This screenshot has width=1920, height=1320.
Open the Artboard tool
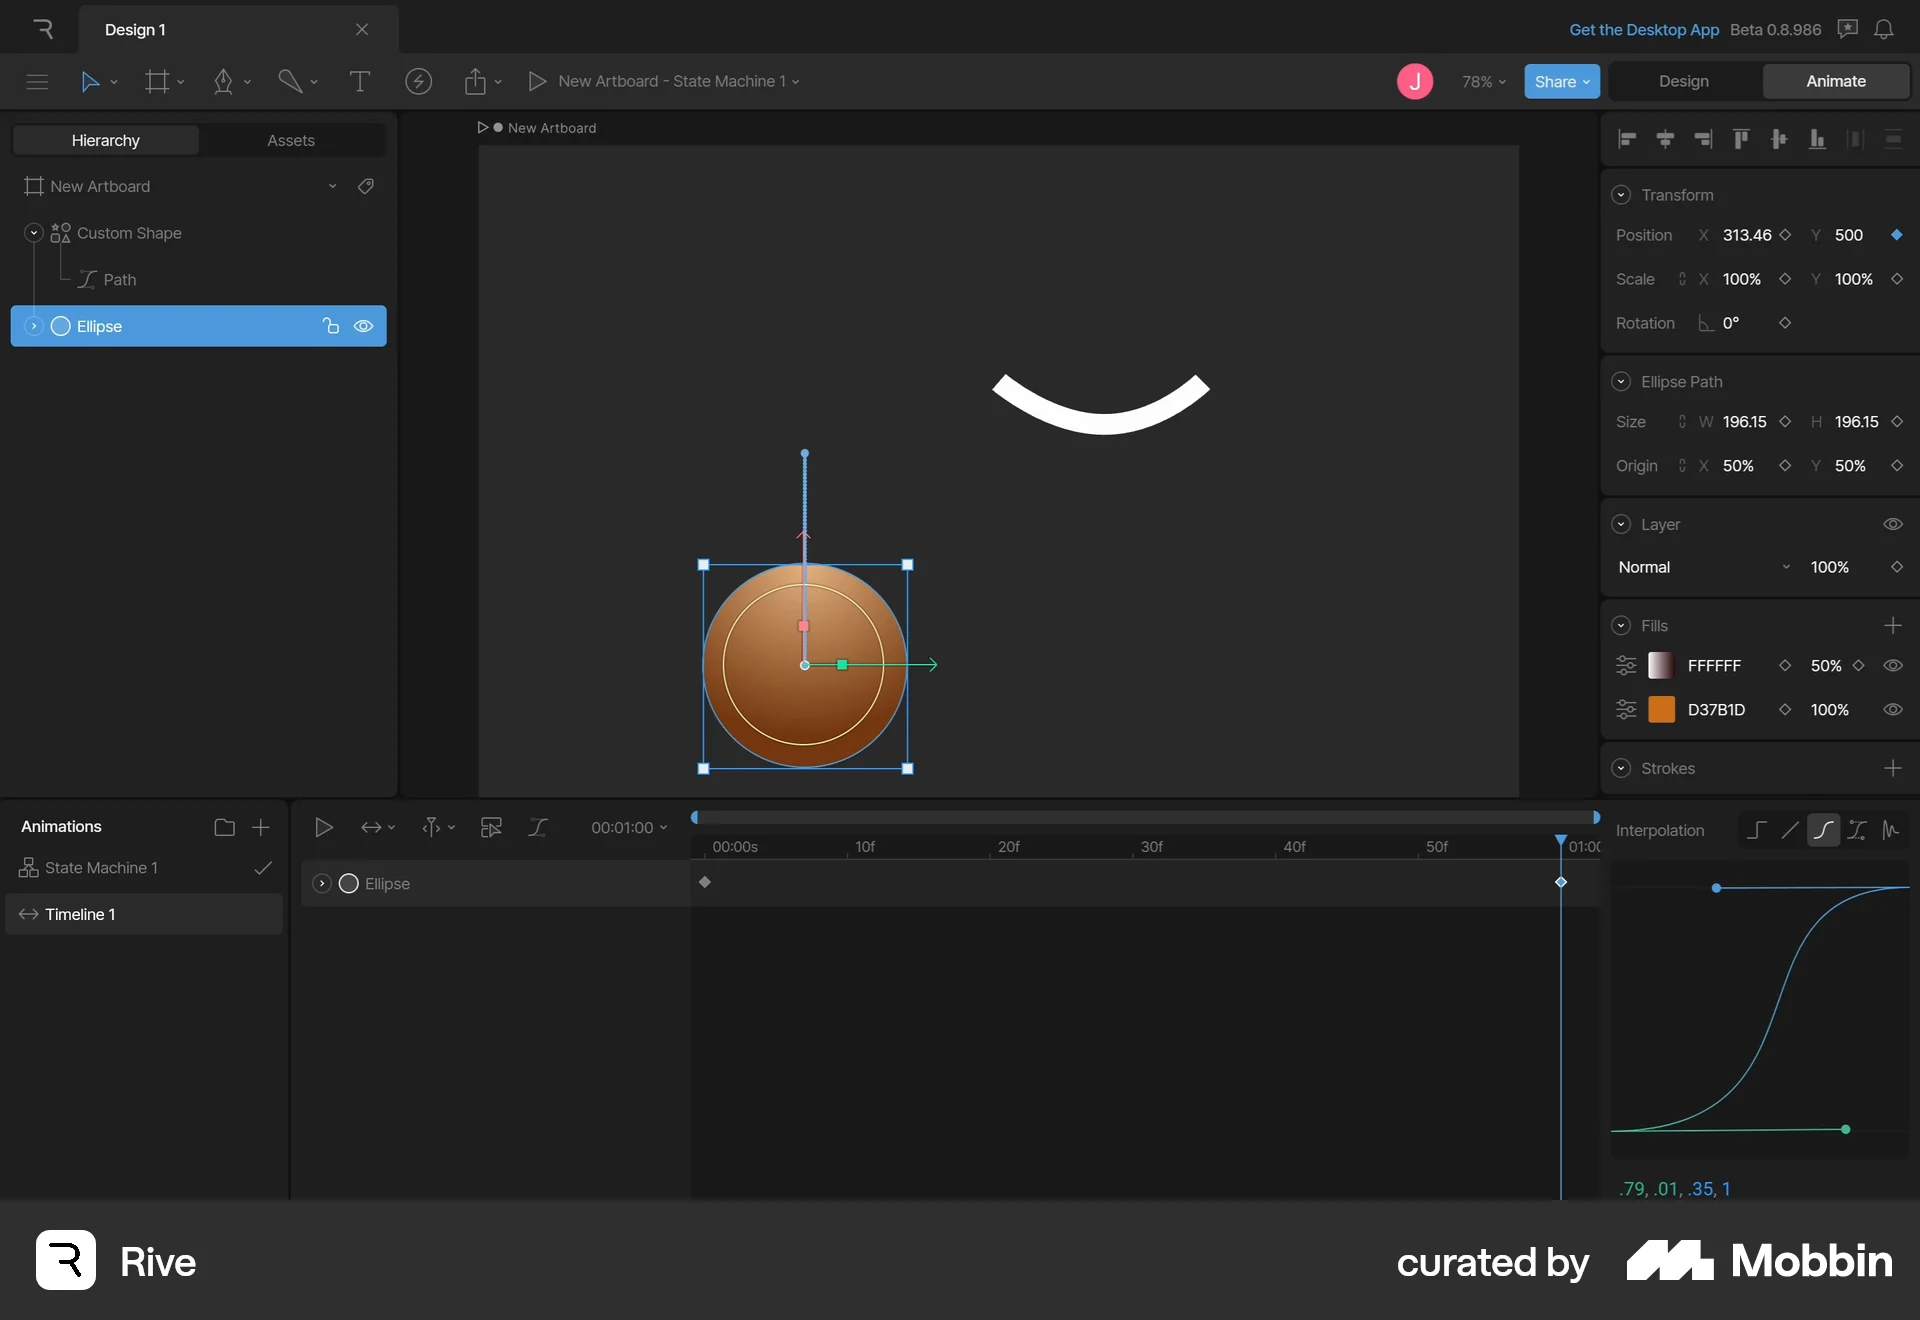[157, 81]
